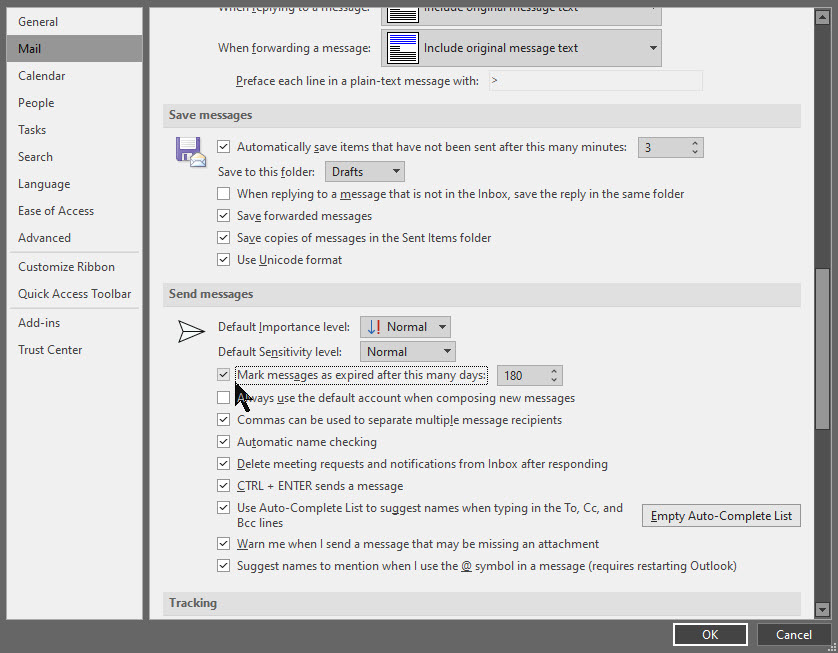The image size is (838, 653).
Task: Click the message preview icon beside forwarding dropdown
Action: point(404,48)
